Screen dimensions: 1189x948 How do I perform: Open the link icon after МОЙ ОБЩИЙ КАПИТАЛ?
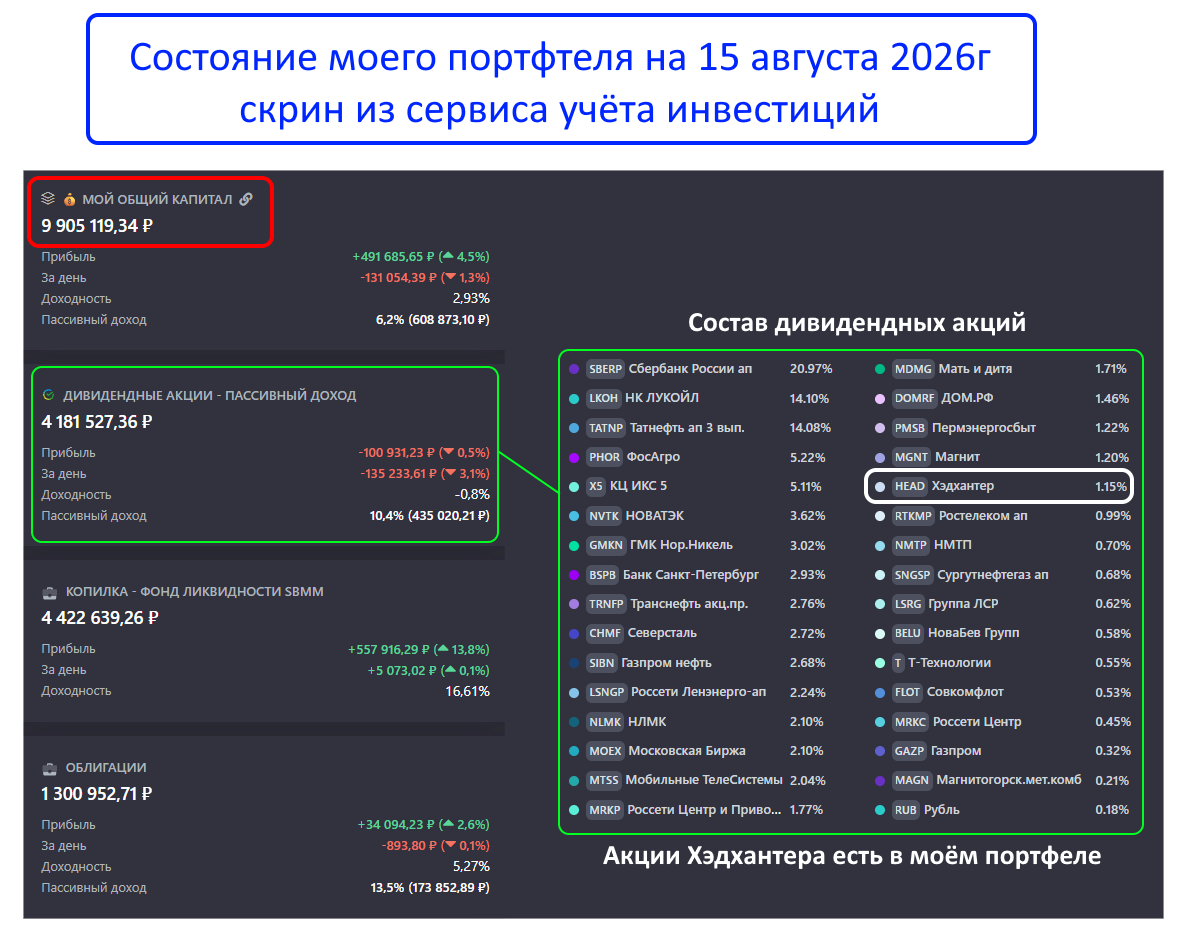pyautogui.click(x=246, y=199)
